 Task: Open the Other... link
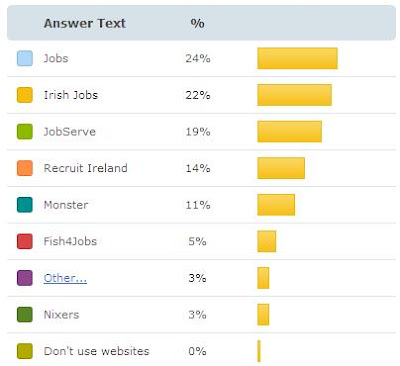65,278
